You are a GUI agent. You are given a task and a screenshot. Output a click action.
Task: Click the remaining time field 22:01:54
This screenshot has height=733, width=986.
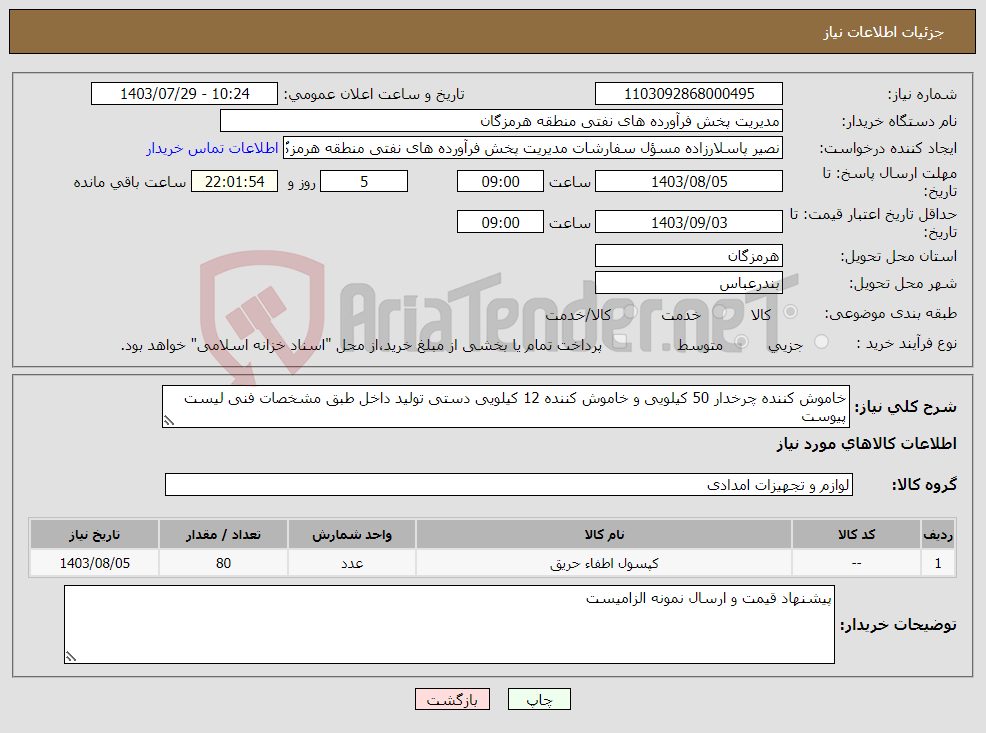[x=235, y=182]
